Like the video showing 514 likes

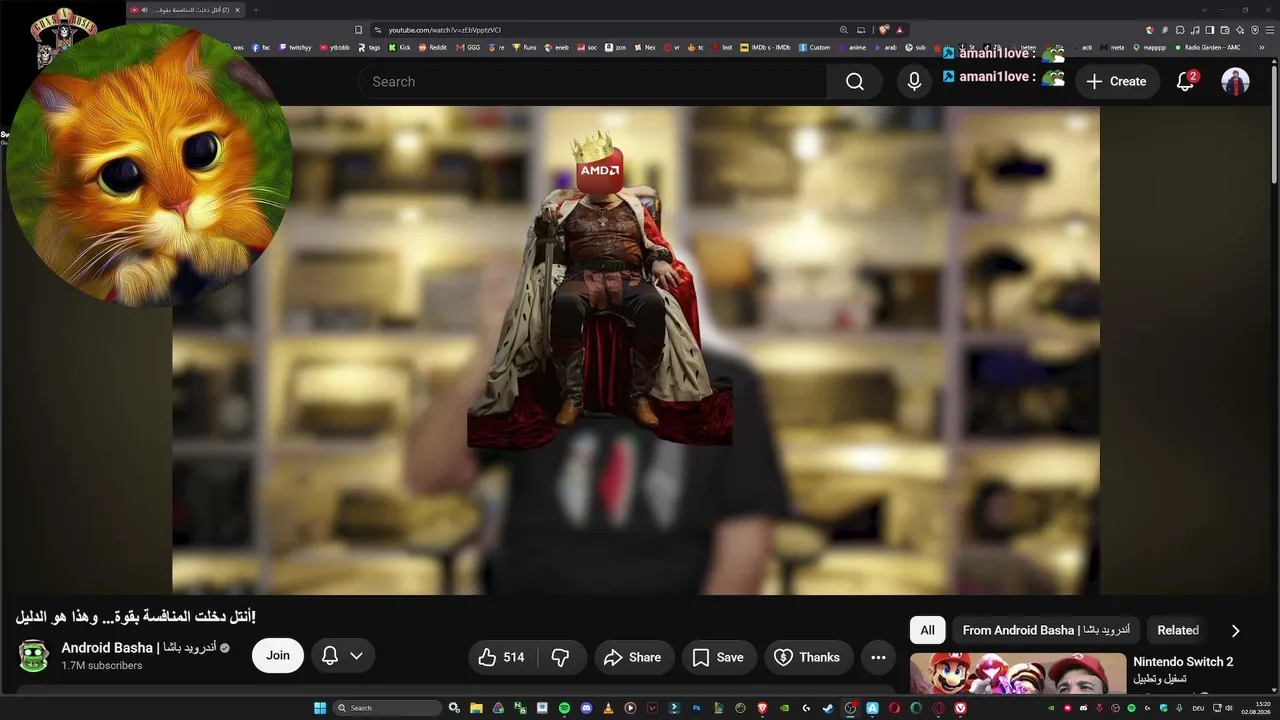(x=502, y=657)
